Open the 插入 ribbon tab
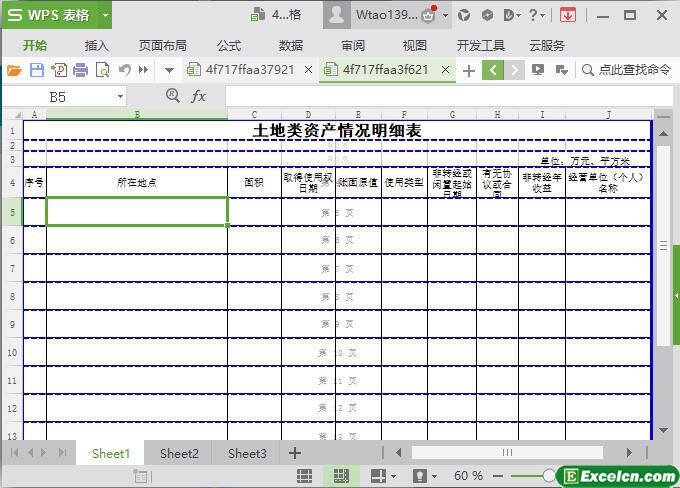 (x=96, y=45)
